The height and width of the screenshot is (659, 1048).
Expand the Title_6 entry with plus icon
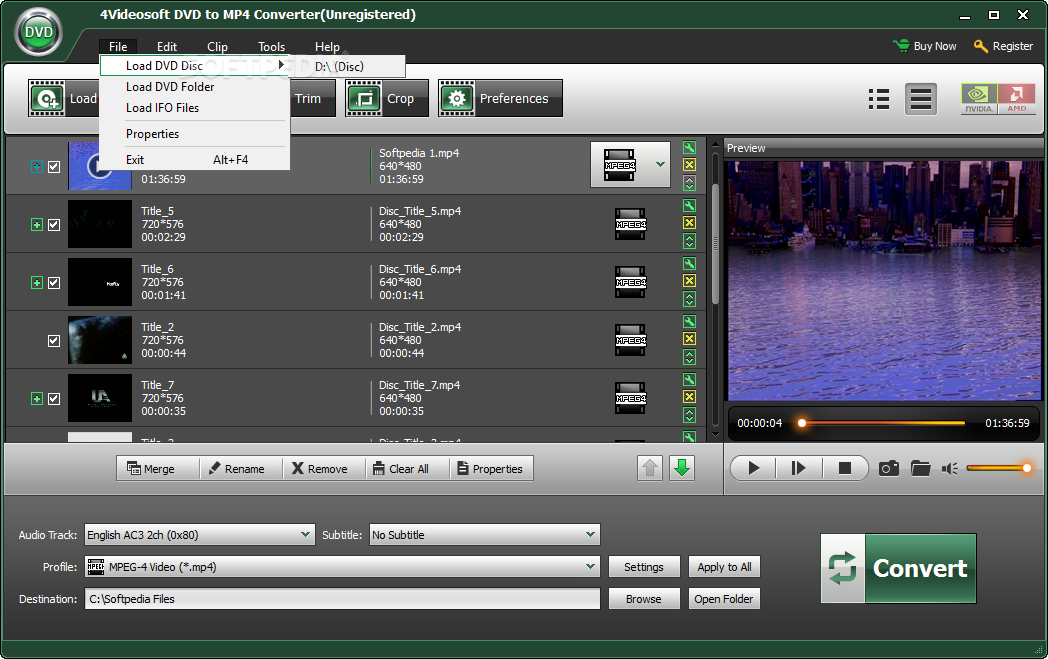coord(37,283)
